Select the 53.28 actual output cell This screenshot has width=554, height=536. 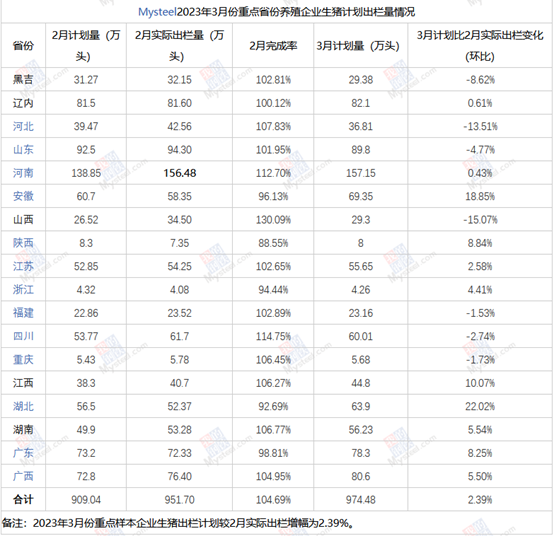coord(179,430)
